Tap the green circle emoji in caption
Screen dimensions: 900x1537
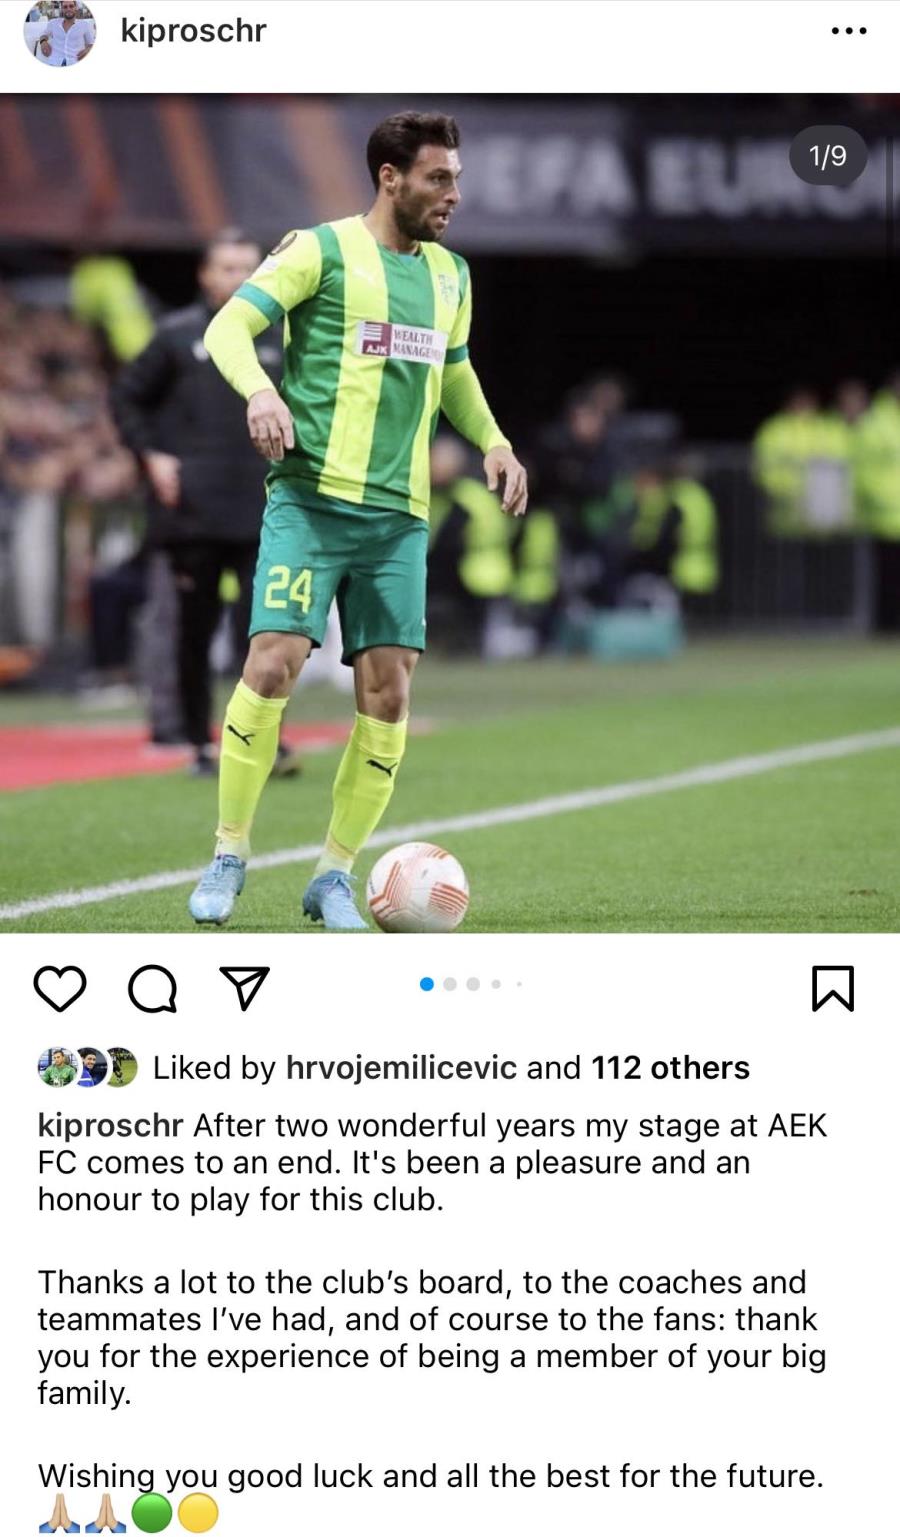[151, 1513]
